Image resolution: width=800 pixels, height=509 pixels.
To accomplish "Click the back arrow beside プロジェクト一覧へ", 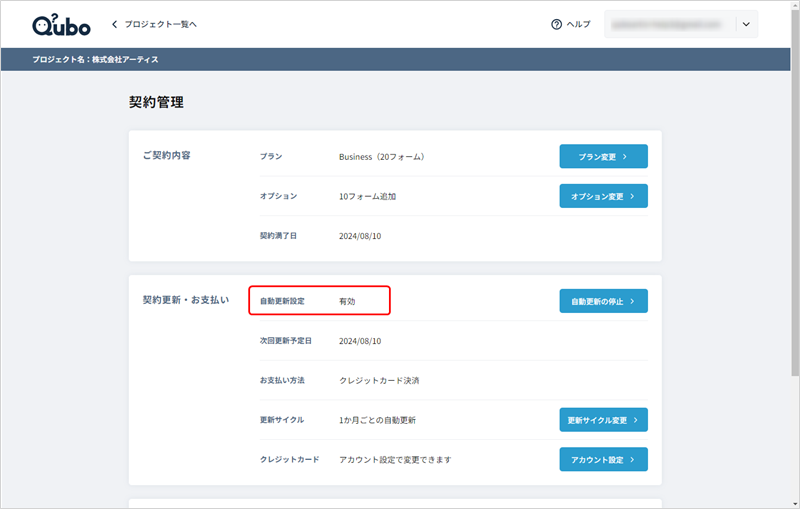I will (115, 24).
